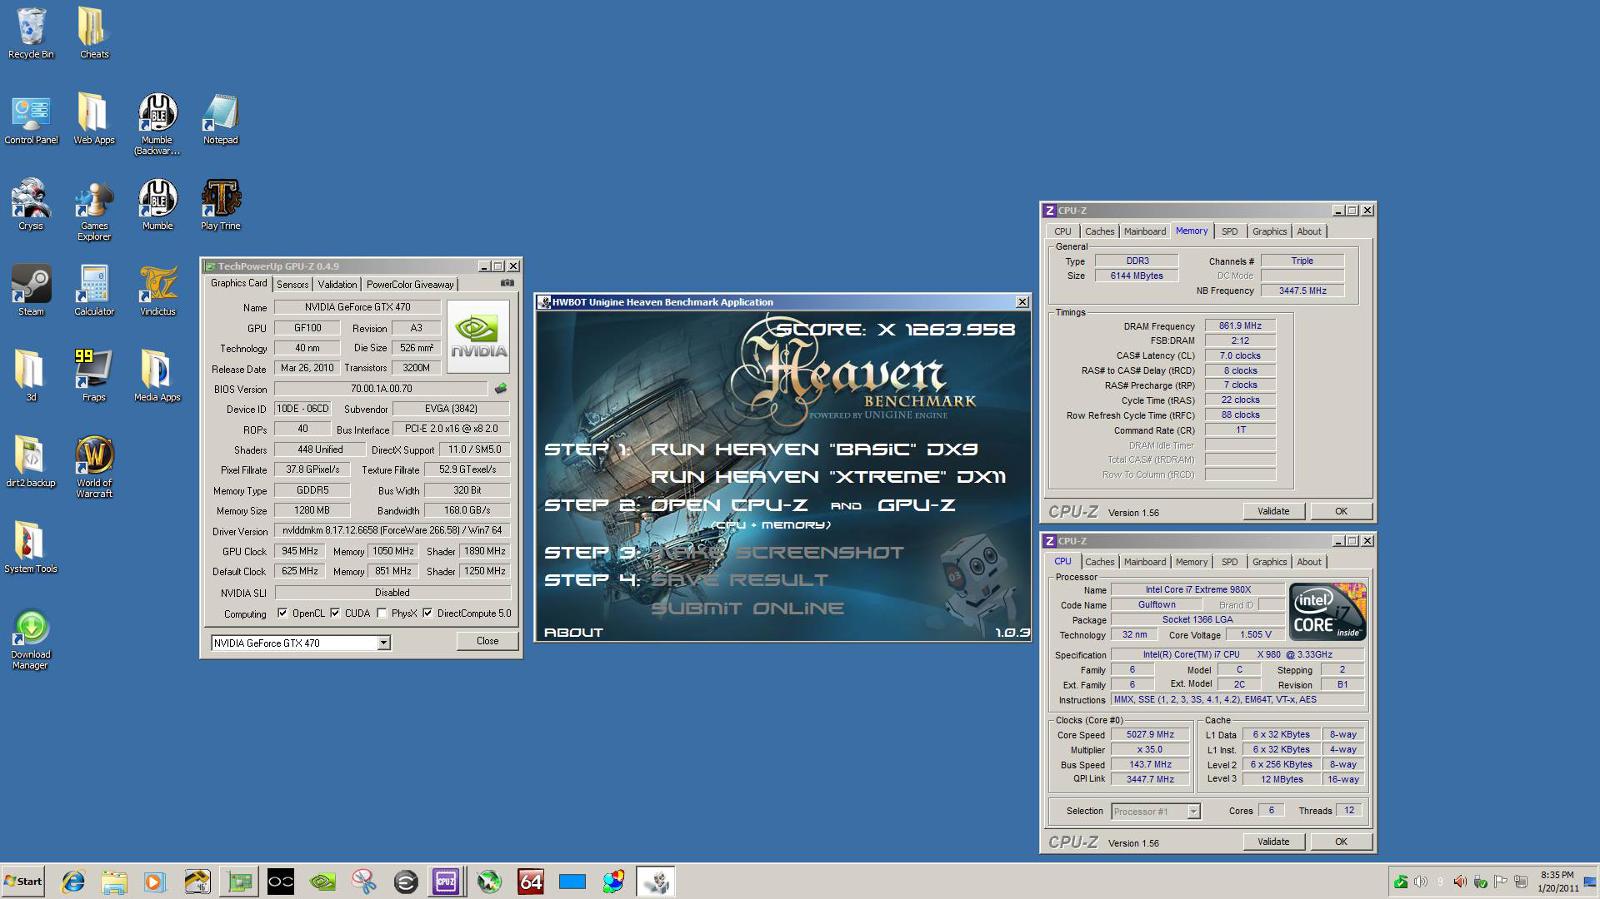The image size is (1600, 899).
Task: Open the Calculator desktop shortcut
Action: [x=94, y=291]
